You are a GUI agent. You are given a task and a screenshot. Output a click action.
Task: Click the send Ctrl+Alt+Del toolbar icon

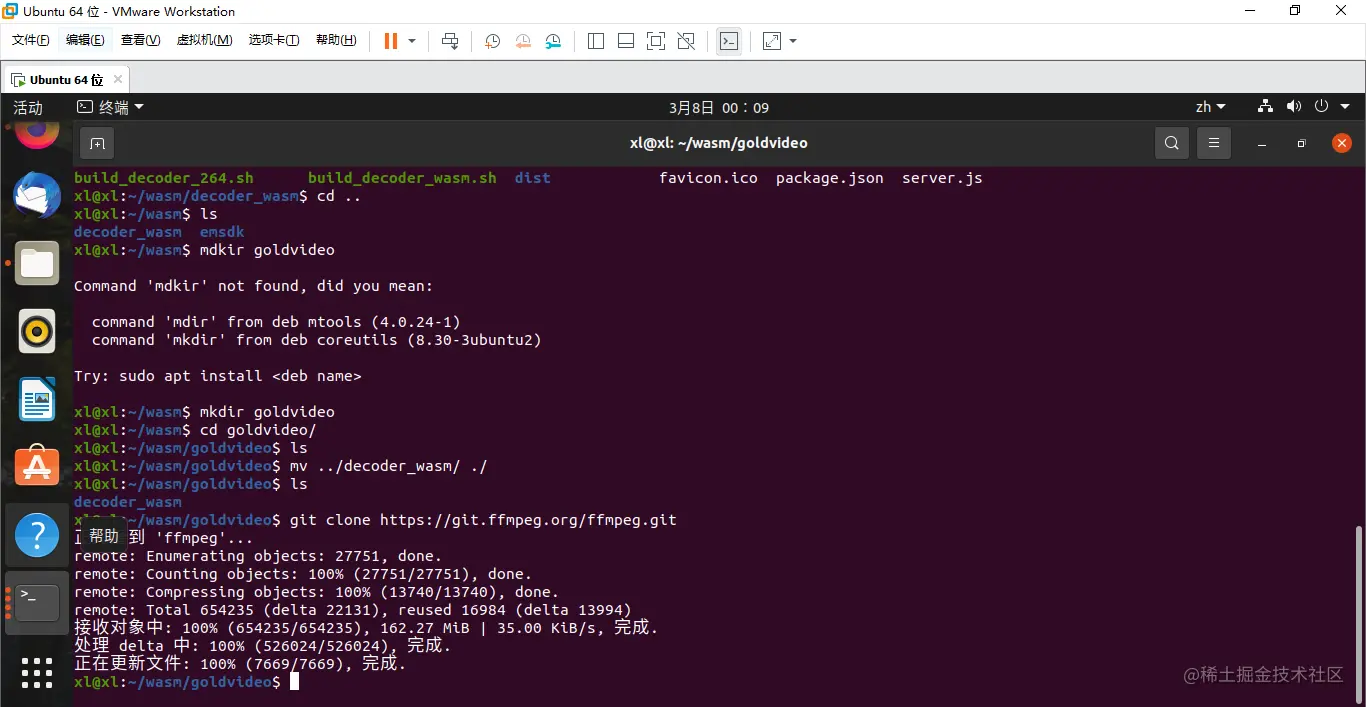click(x=450, y=41)
